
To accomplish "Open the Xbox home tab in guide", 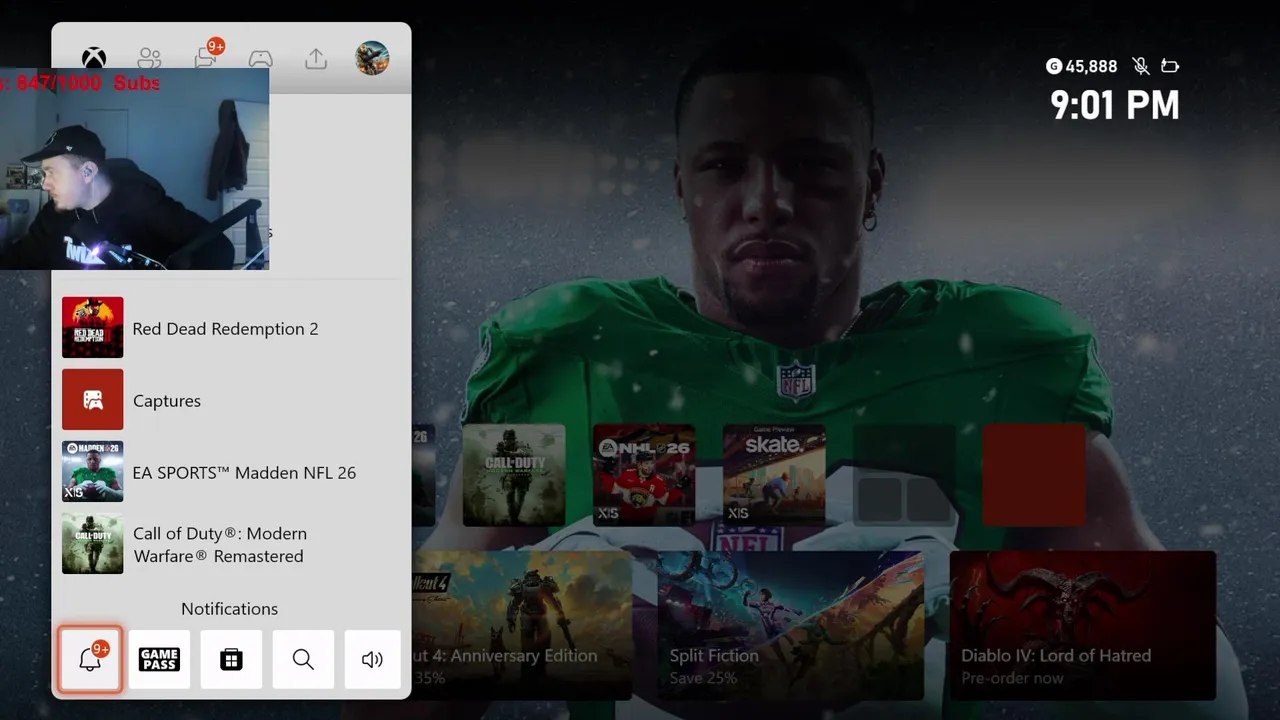I will pyautogui.click(x=94, y=58).
